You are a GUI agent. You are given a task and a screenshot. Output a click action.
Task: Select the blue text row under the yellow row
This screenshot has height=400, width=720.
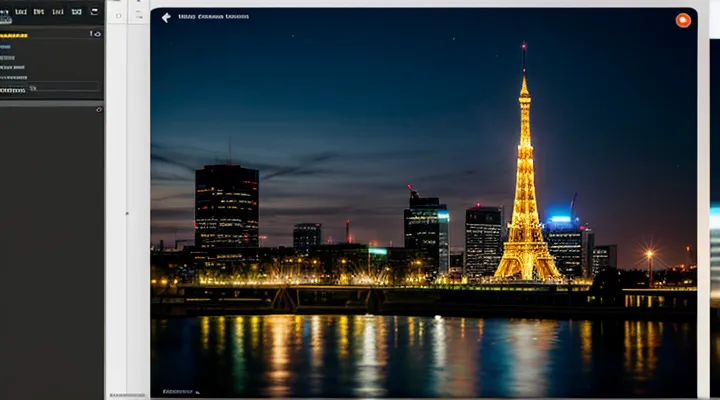point(6,47)
